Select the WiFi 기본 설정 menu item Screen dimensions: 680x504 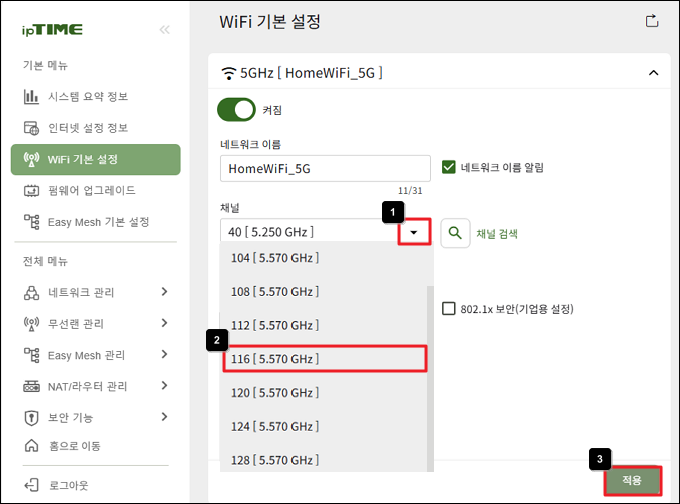pyautogui.click(x=95, y=160)
